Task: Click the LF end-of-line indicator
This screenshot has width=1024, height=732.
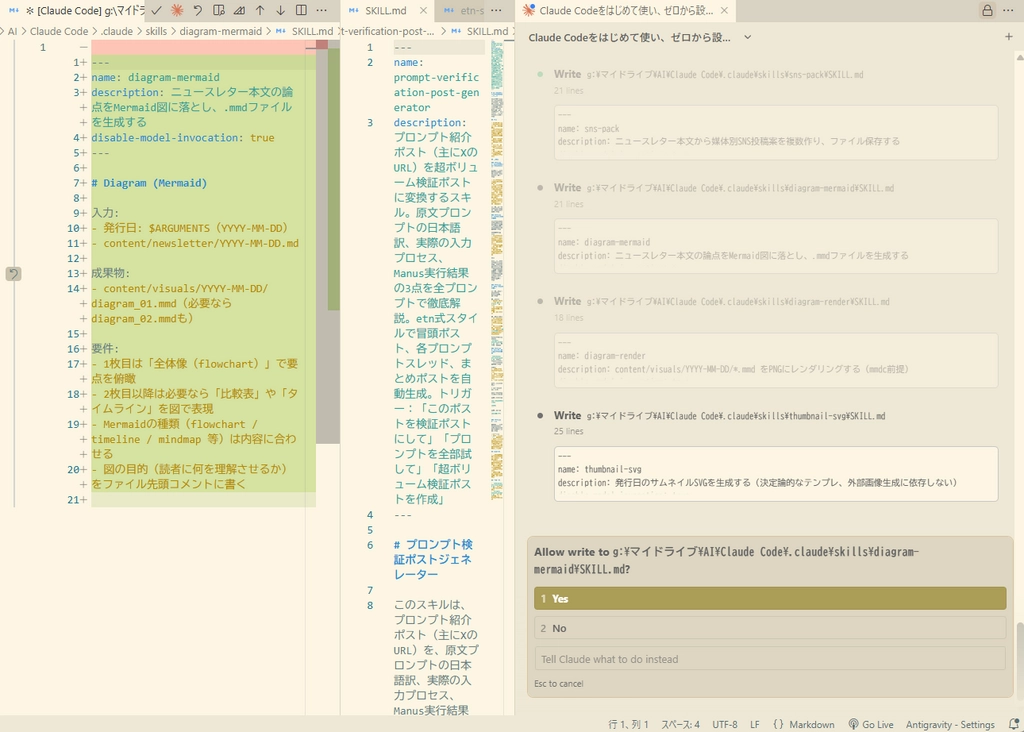Action: (755, 724)
